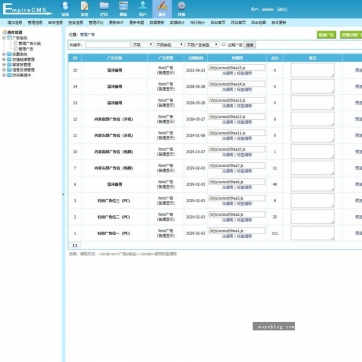This screenshot has width=362, height=362.
Task: Select 管理信息 in the secondary menu
Action: pyautogui.click(x=35, y=23)
